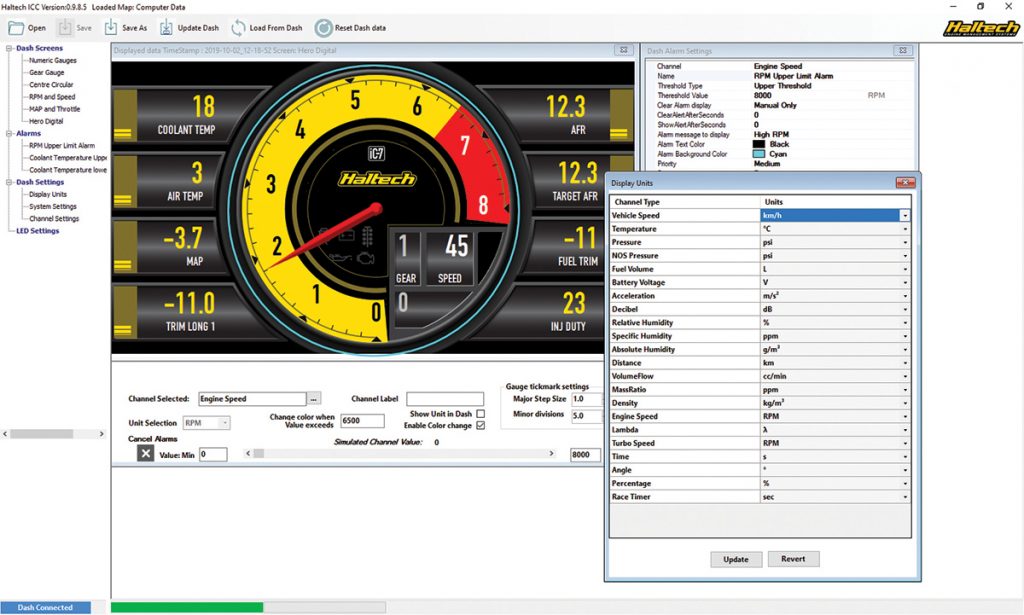
Task: Click the Major Step Size field
Action: tap(586, 399)
